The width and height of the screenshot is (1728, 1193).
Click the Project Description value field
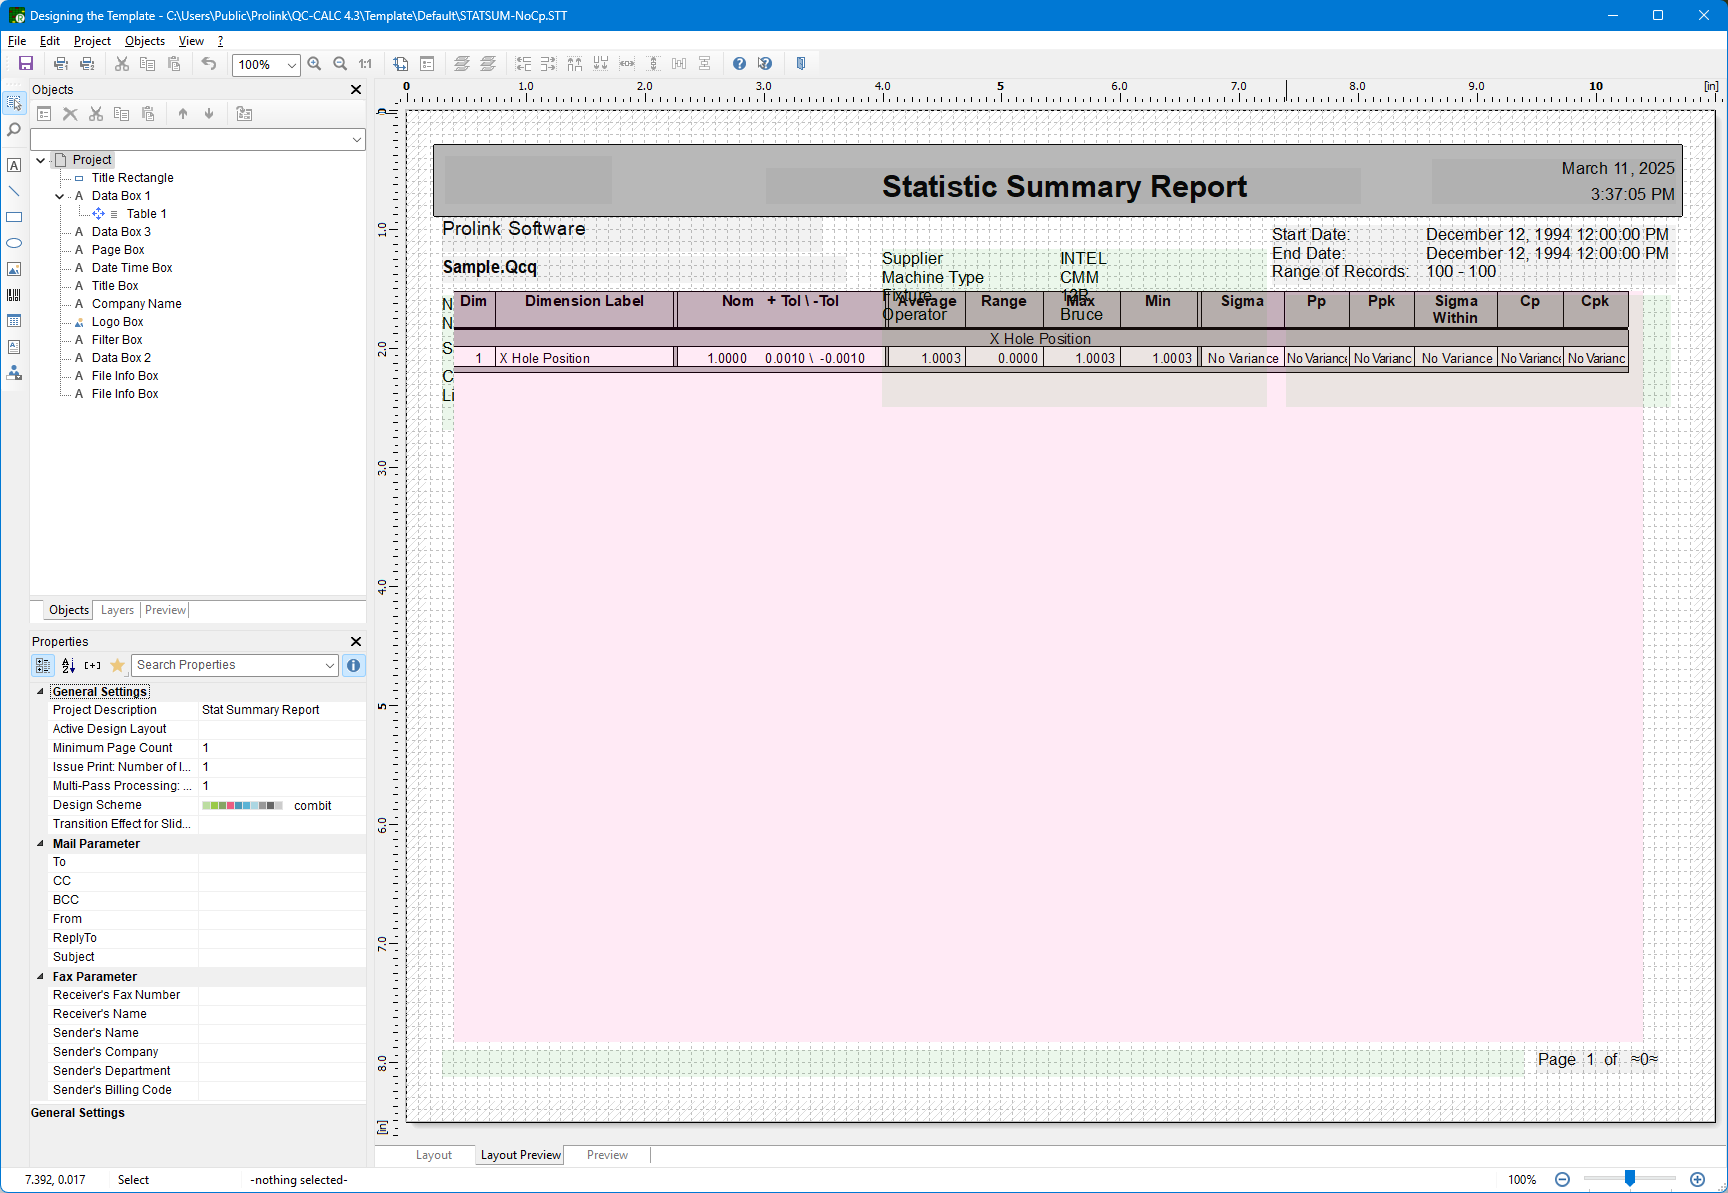click(282, 710)
